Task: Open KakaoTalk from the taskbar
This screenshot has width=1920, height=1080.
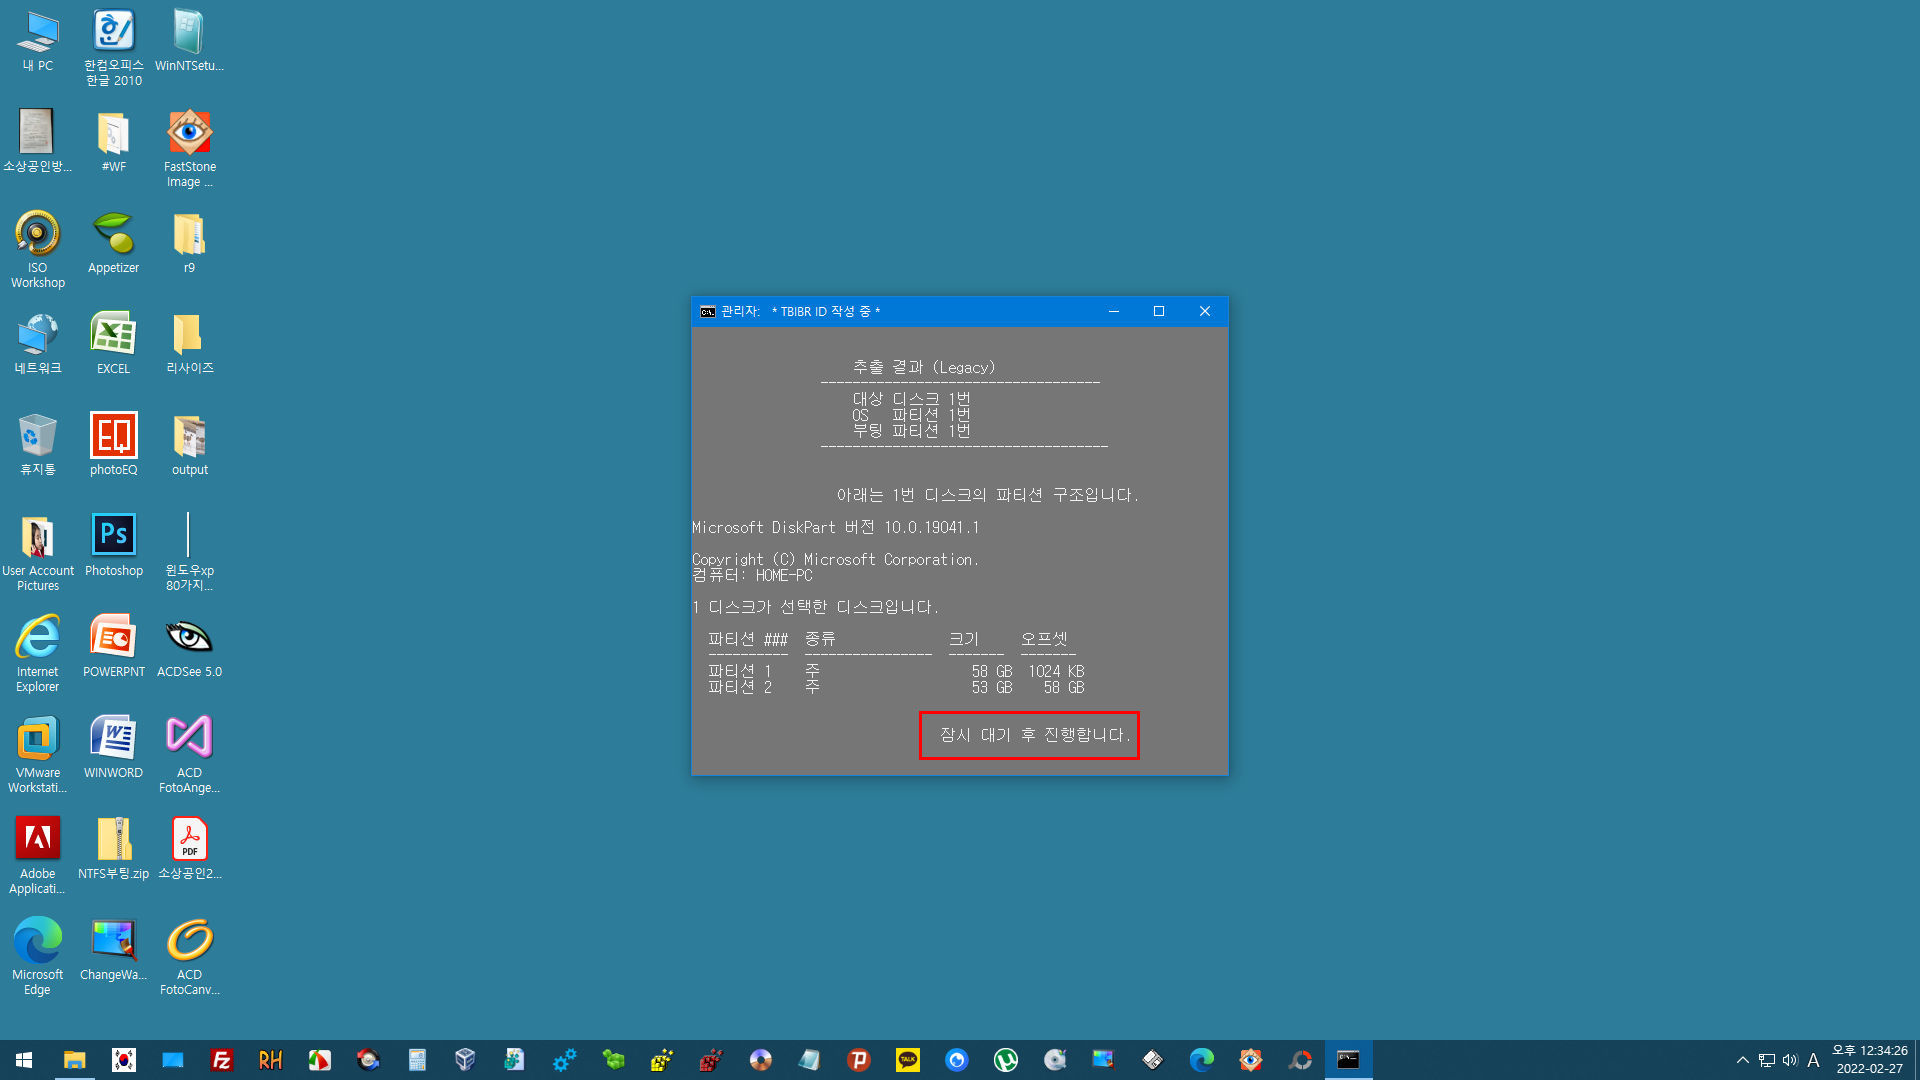Action: (908, 1060)
